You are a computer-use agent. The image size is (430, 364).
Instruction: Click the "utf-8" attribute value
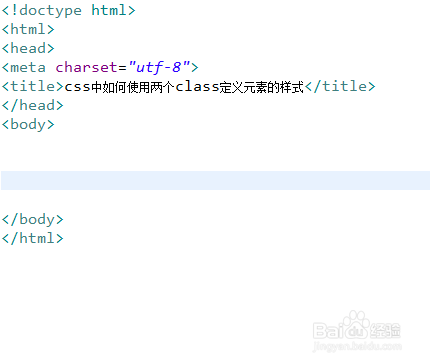[x=159, y=67]
